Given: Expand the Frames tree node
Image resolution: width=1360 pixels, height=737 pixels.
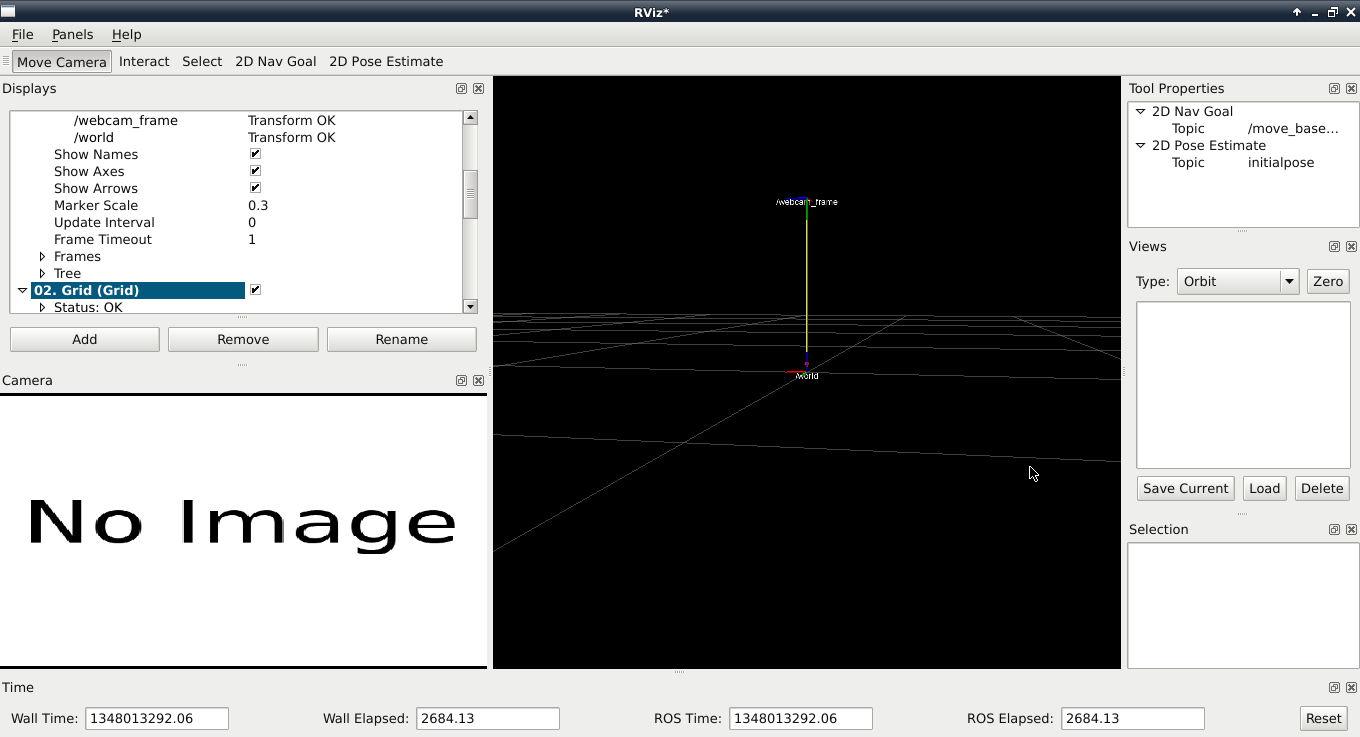Looking at the screenshot, I should (x=42, y=257).
